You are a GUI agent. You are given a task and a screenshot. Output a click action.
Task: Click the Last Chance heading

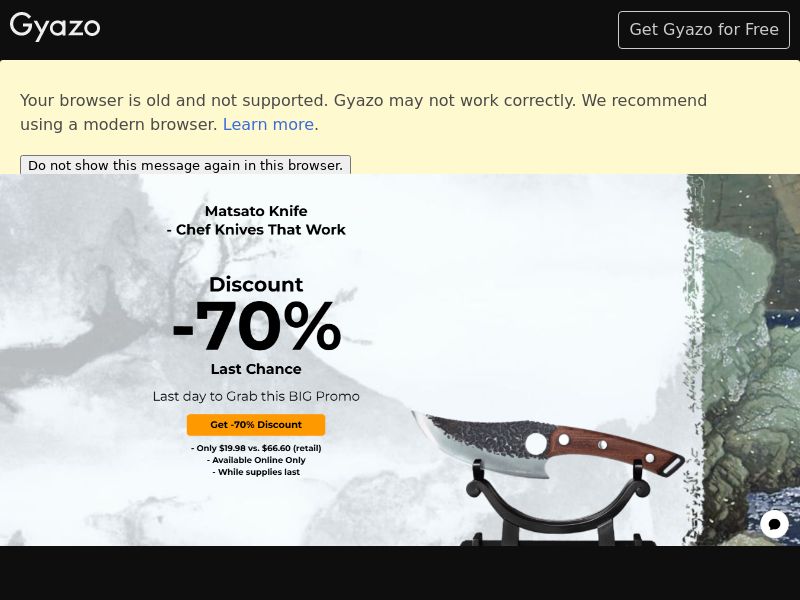pos(256,369)
